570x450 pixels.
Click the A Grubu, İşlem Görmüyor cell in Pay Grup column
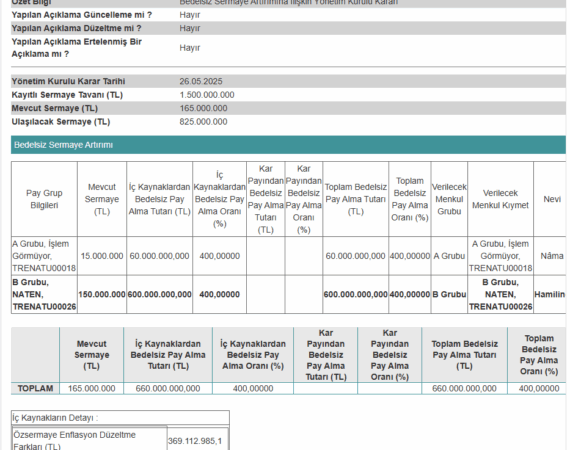[x=44, y=256]
